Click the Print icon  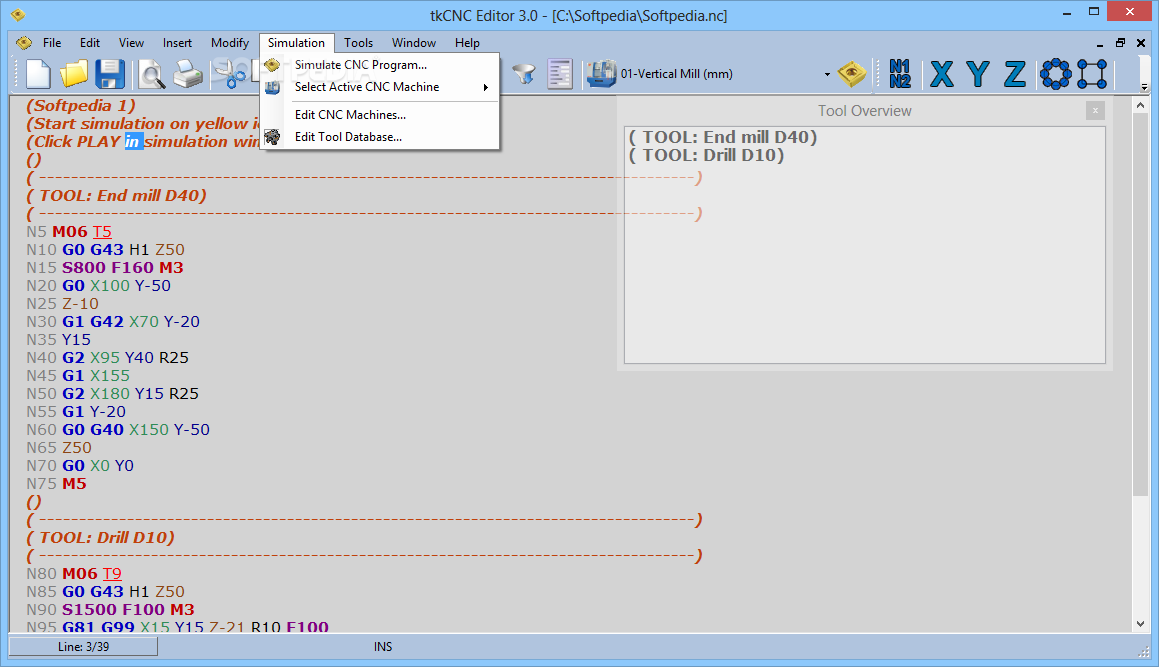[188, 75]
